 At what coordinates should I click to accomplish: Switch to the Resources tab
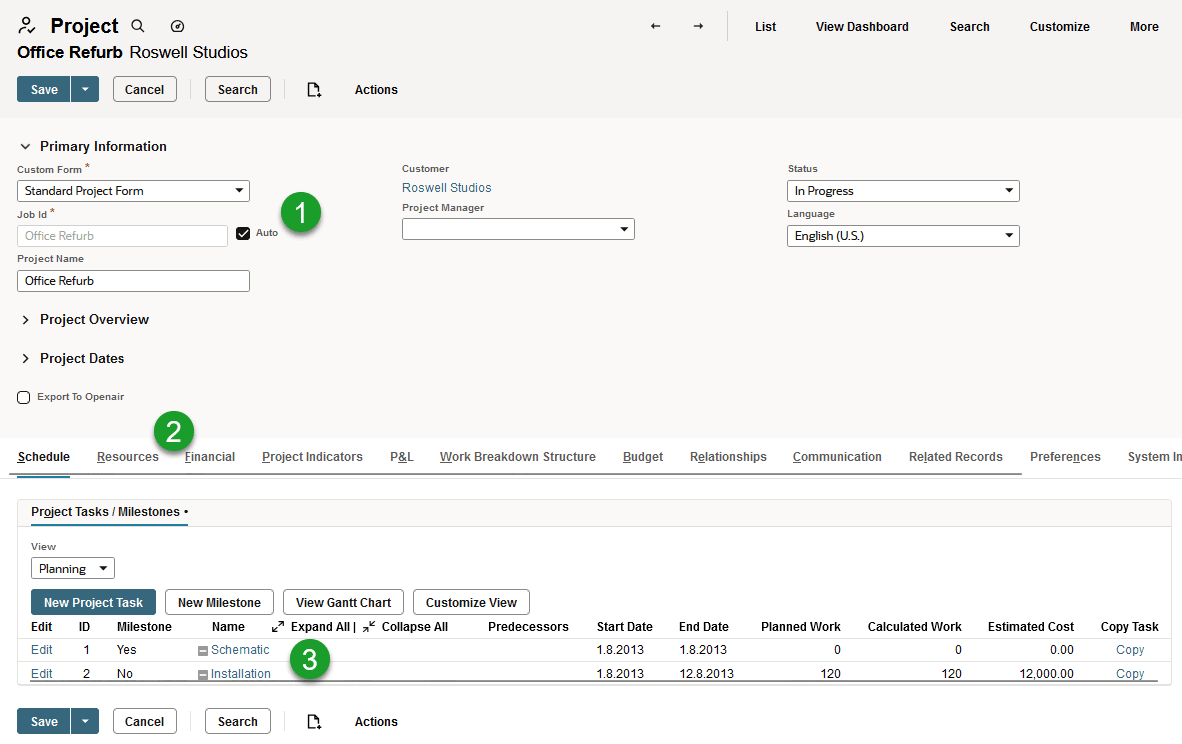(x=127, y=457)
